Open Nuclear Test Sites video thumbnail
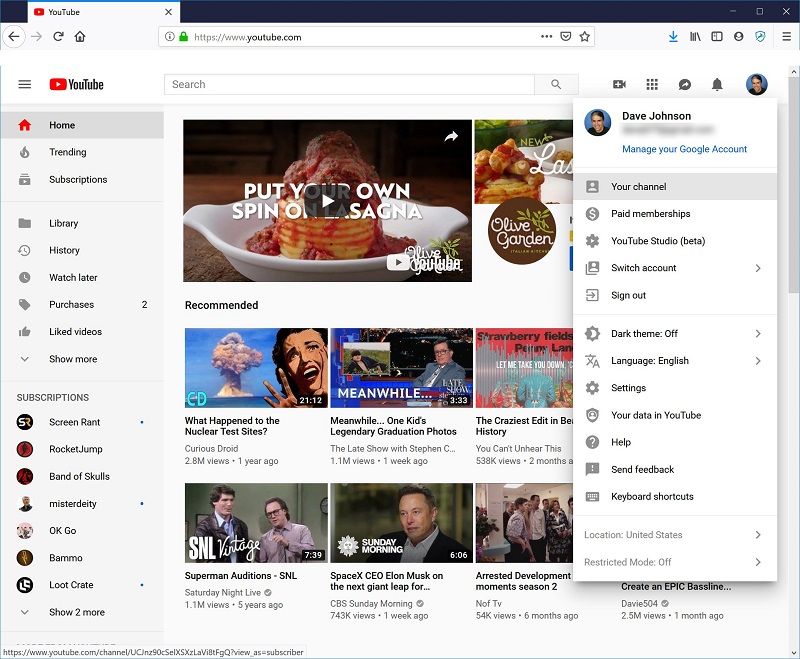This screenshot has height=659, width=800. tap(256, 368)
